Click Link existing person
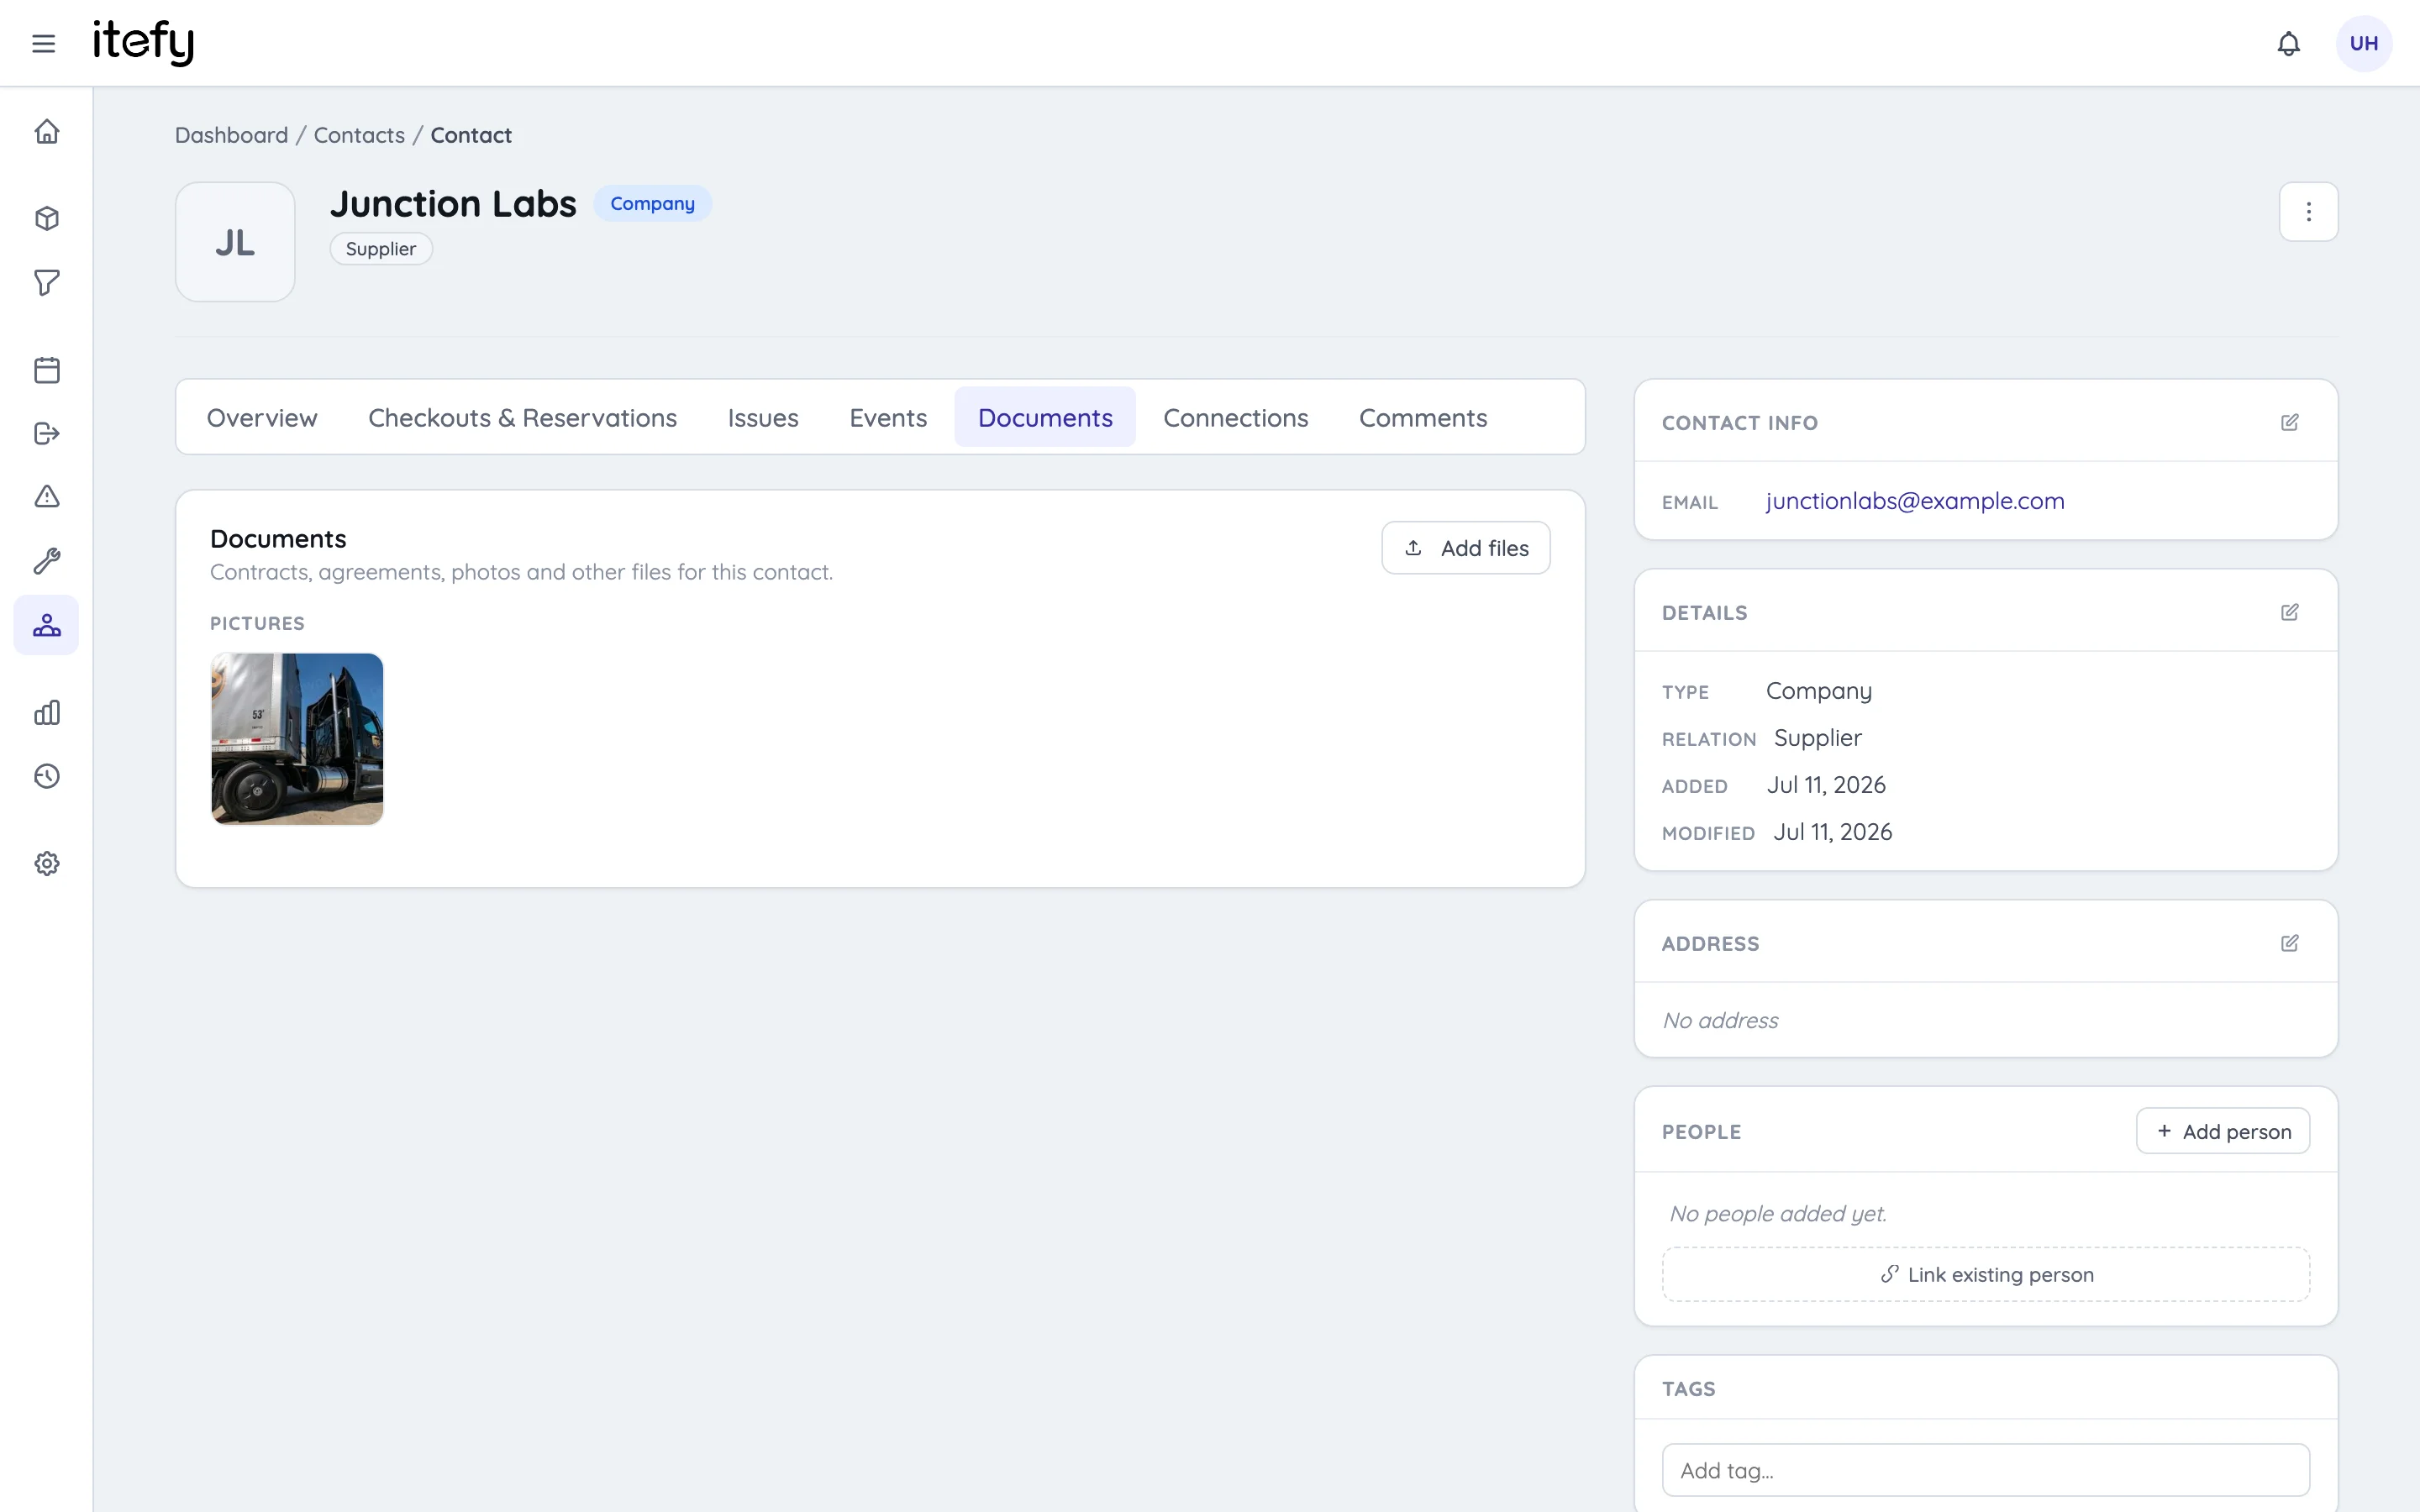 1985,1274
